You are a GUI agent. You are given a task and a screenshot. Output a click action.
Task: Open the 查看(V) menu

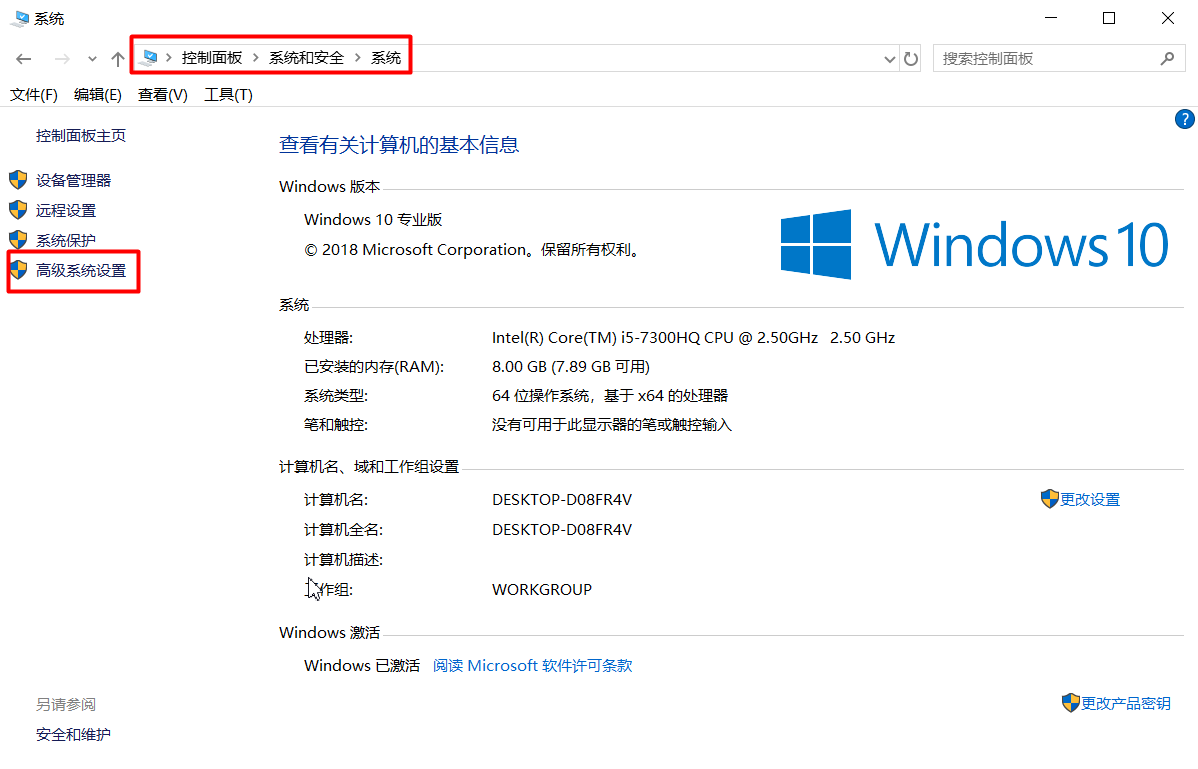point(163,95)
